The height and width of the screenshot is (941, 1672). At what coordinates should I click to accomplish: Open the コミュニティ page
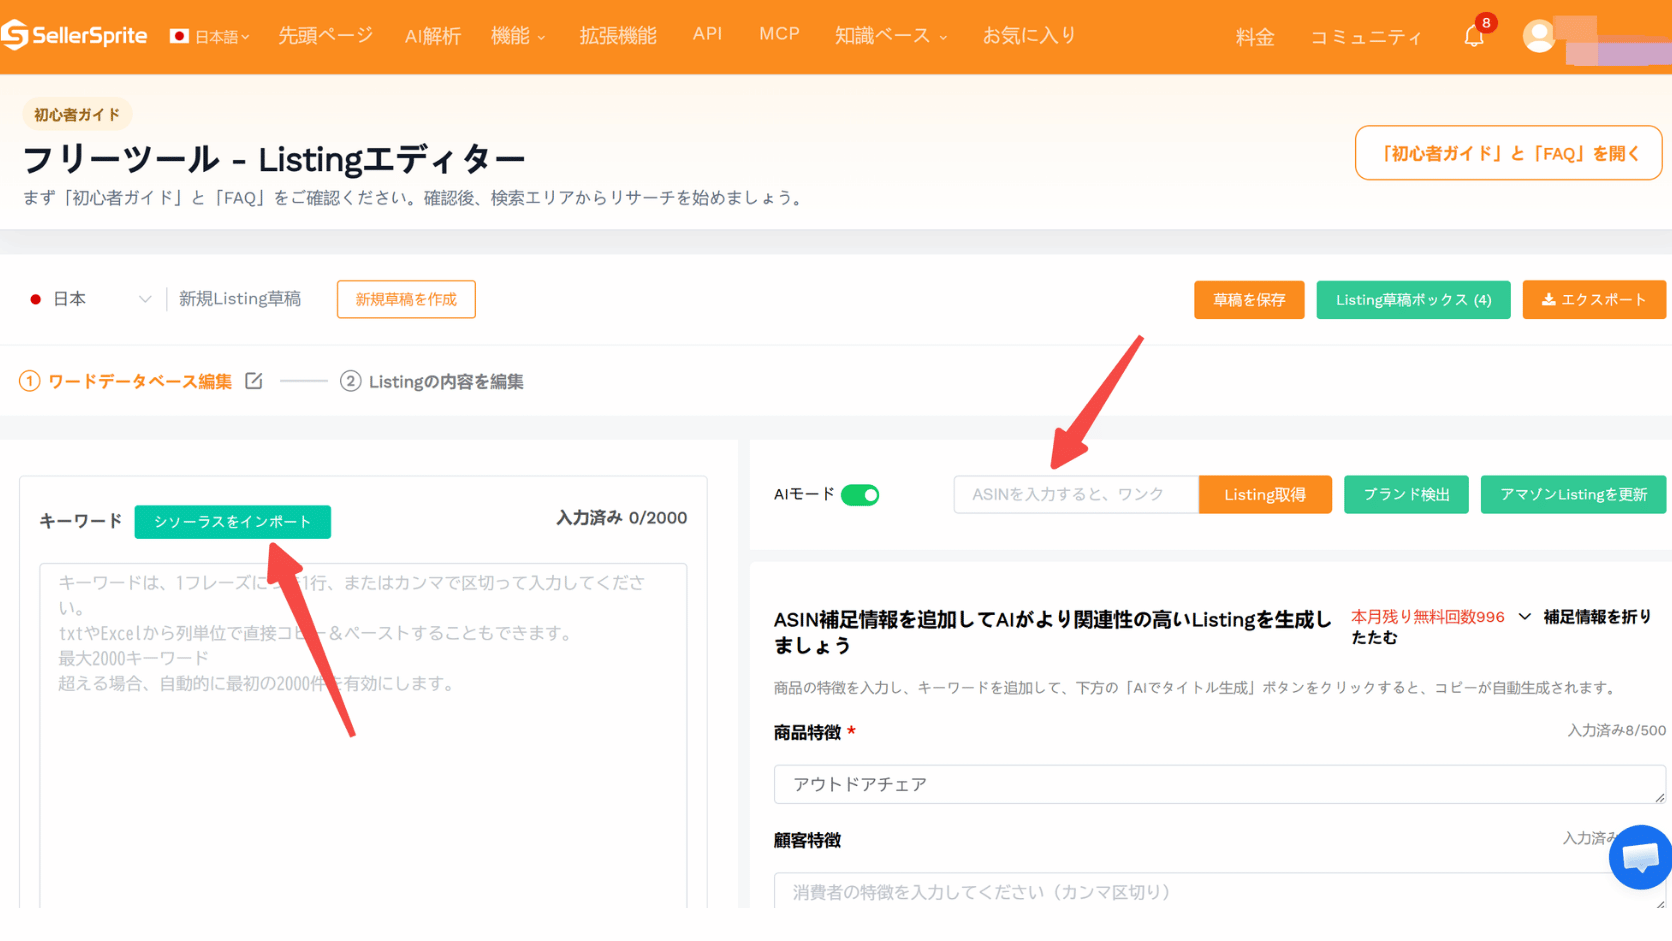1366,38
